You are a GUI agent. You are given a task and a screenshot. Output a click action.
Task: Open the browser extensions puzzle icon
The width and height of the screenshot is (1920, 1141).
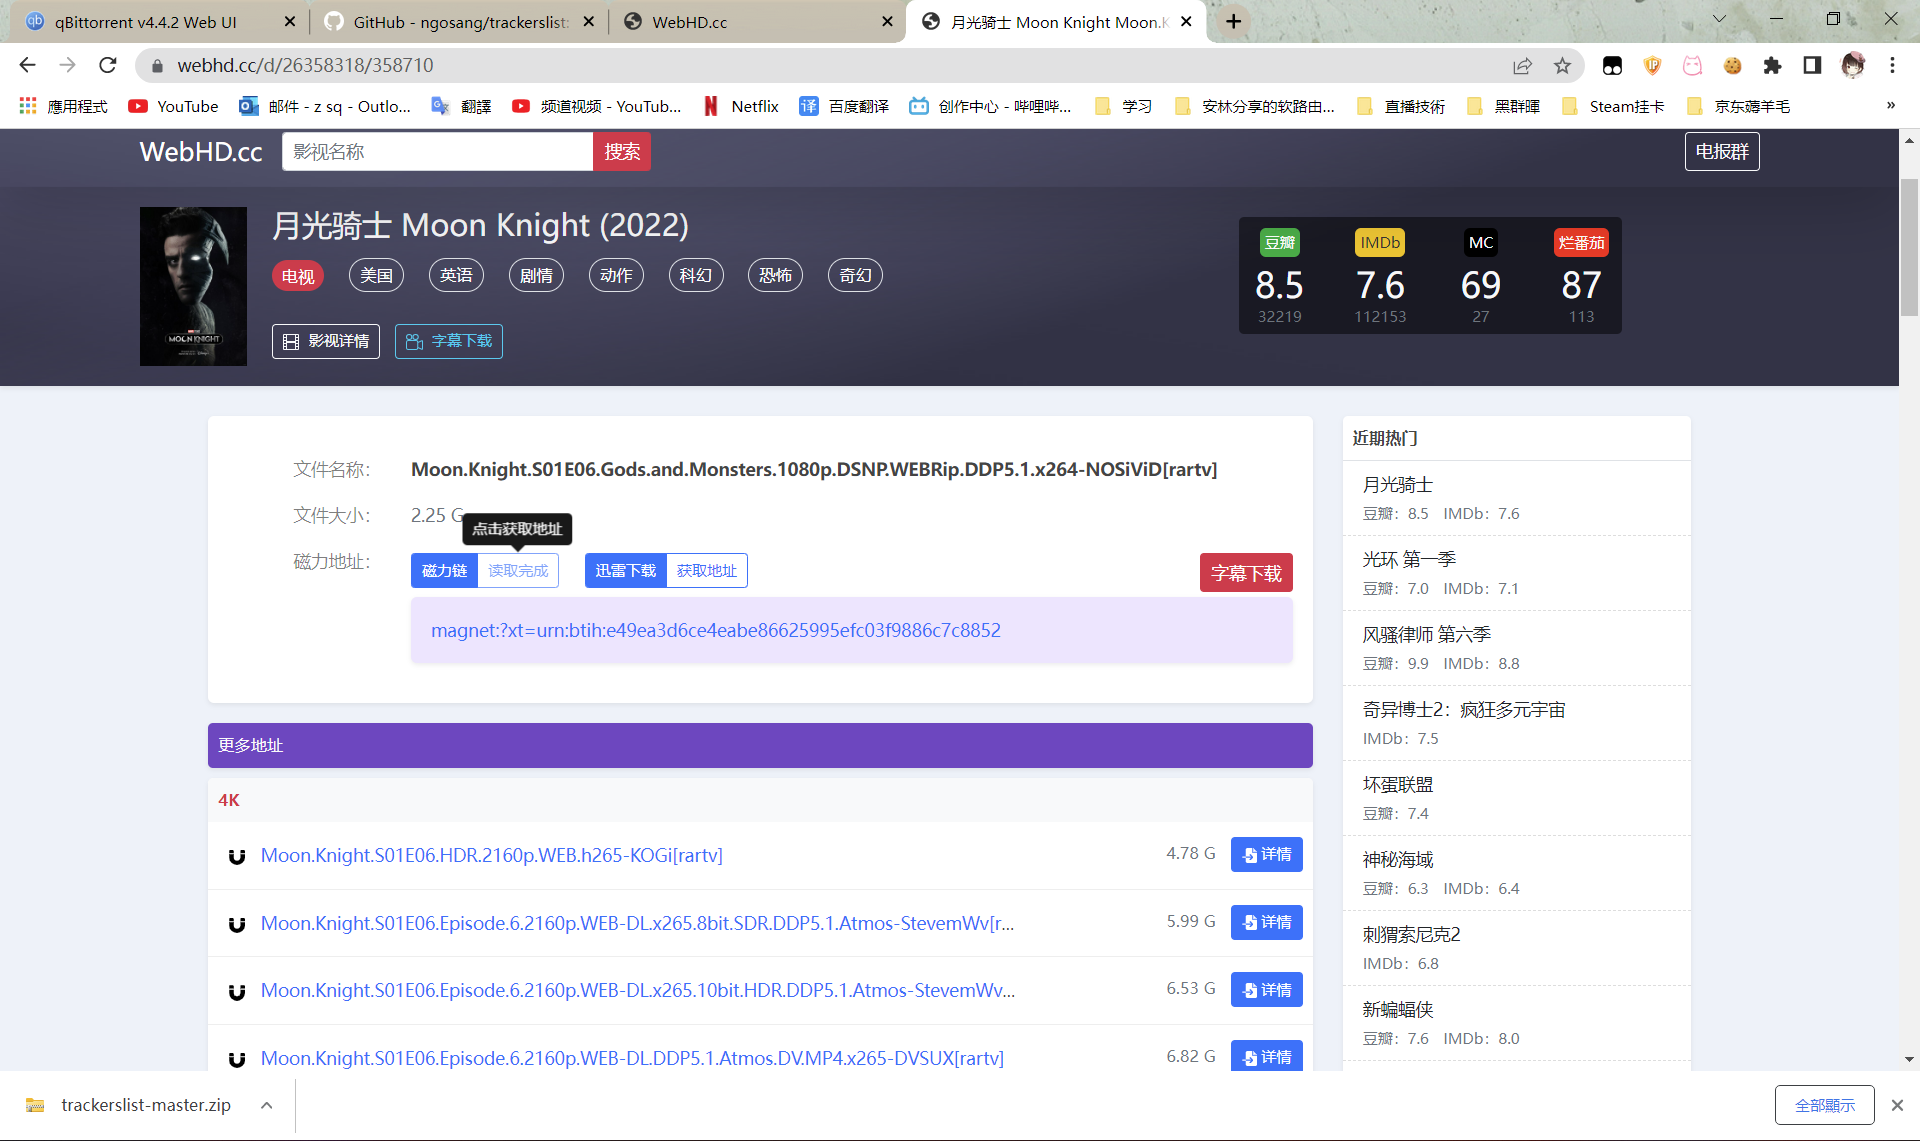[1772, 66]
